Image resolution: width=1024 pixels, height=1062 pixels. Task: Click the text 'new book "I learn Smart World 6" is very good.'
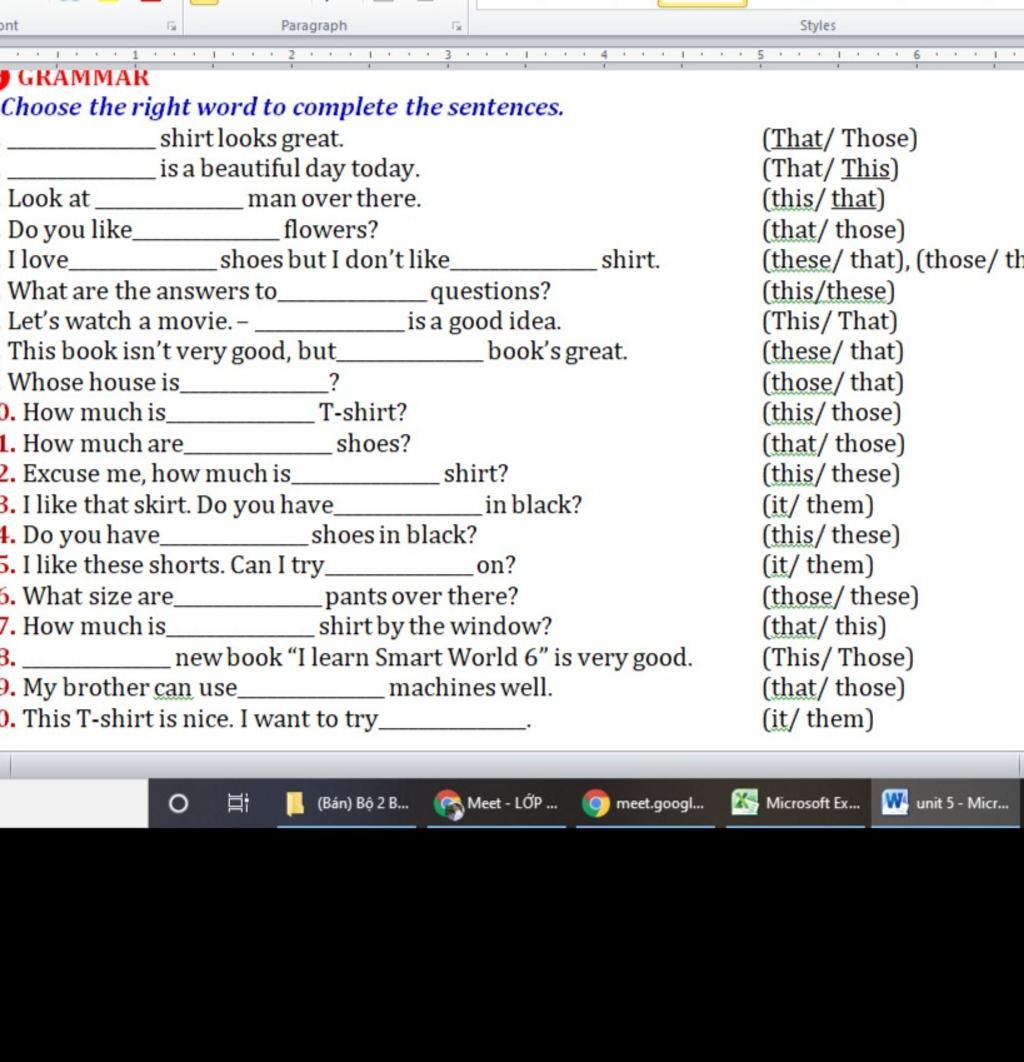coord(433,658)
